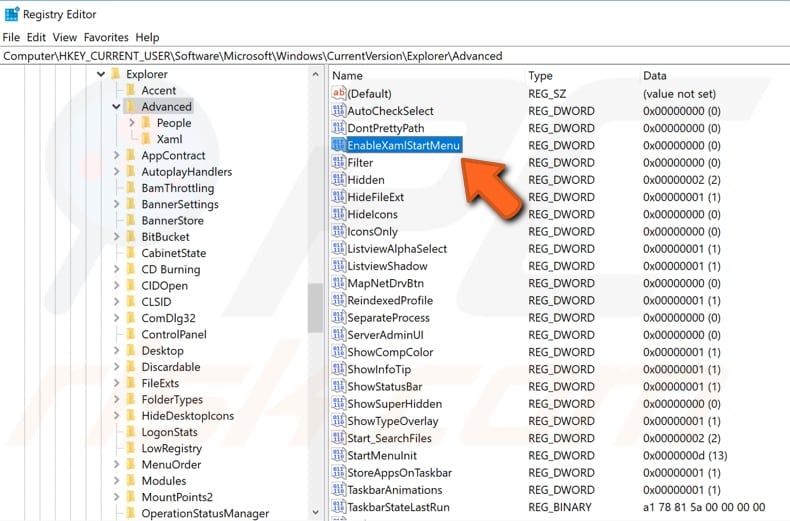Click the REG_BINARY type cell

[x=560, y=507]
